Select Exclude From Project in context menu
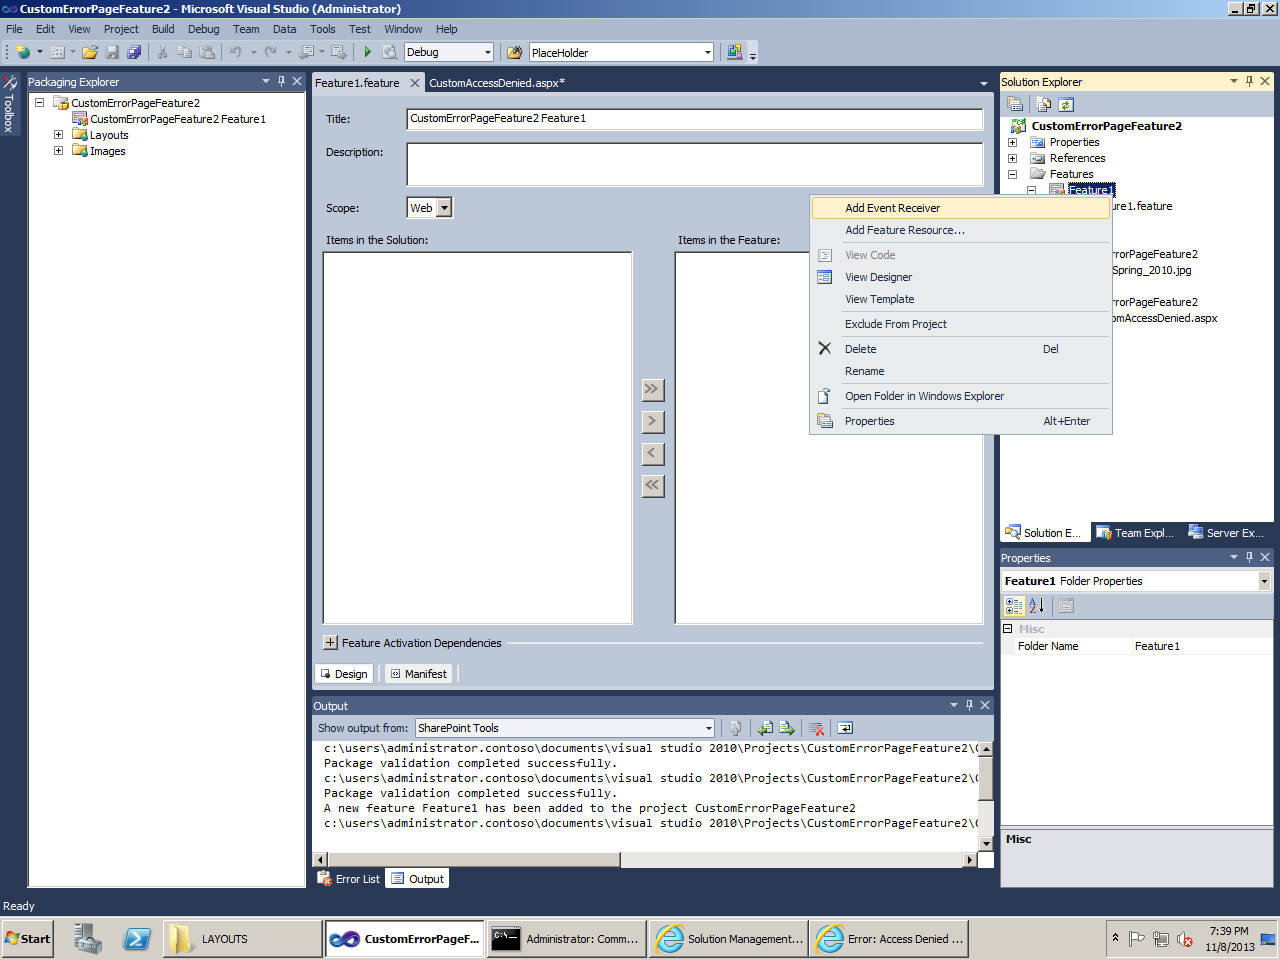The height and width of the screenshot is (960, 1280). [960, 324]
